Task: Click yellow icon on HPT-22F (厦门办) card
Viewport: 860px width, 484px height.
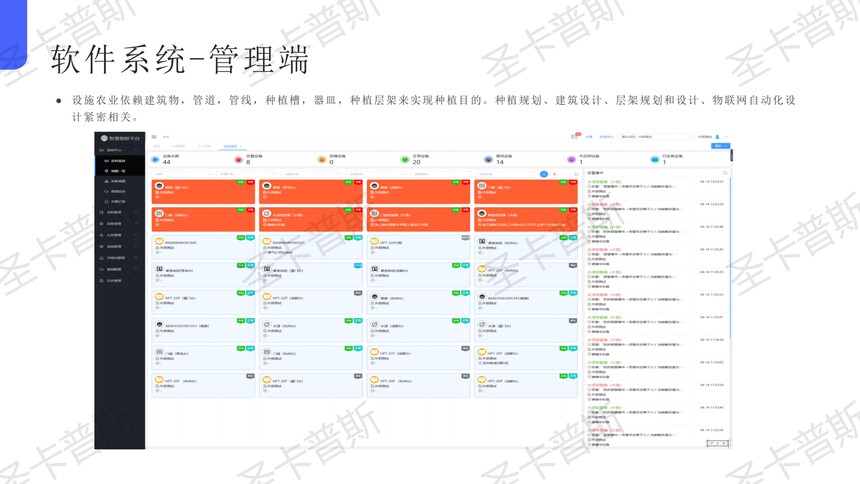Action: coord(159,296)
